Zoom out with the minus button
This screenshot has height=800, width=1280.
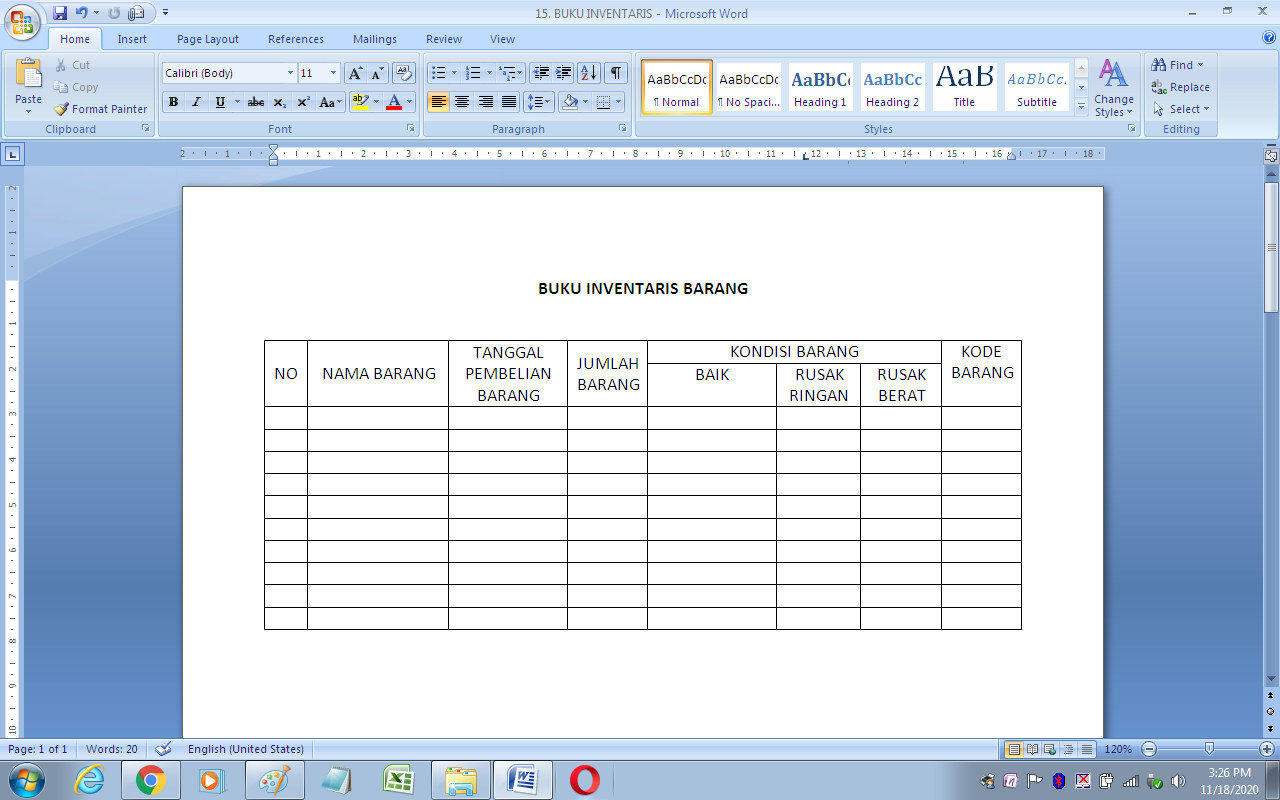[1149, 749]
